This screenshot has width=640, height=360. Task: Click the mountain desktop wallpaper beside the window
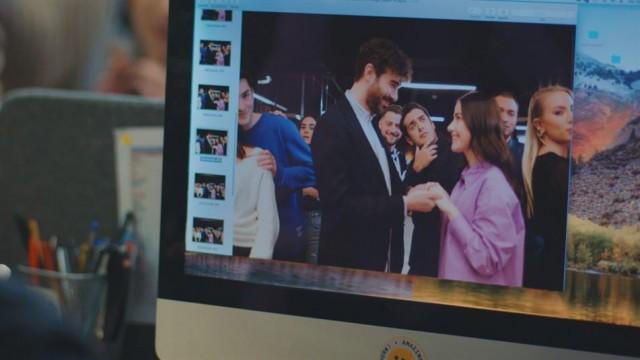(605, 171)
